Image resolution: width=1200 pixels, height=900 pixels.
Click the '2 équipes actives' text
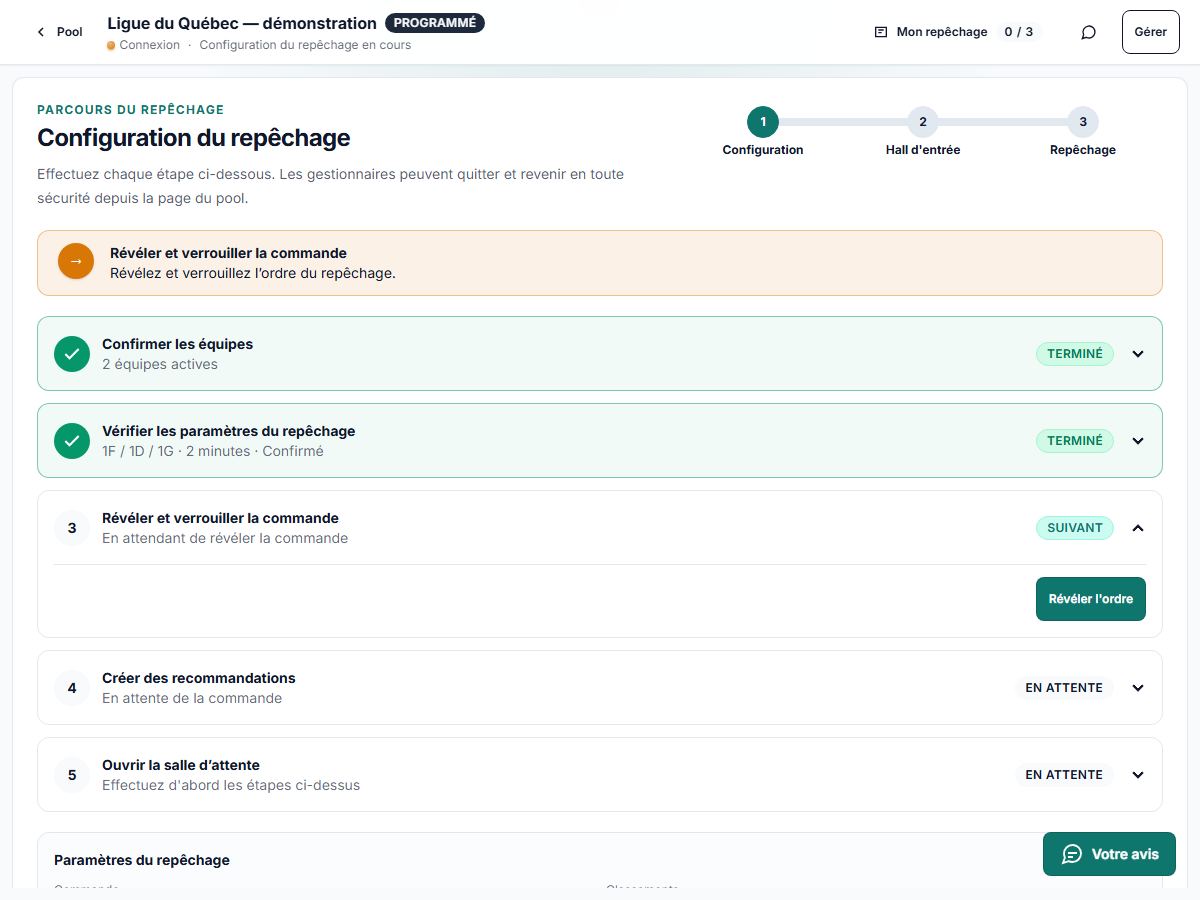160,364
